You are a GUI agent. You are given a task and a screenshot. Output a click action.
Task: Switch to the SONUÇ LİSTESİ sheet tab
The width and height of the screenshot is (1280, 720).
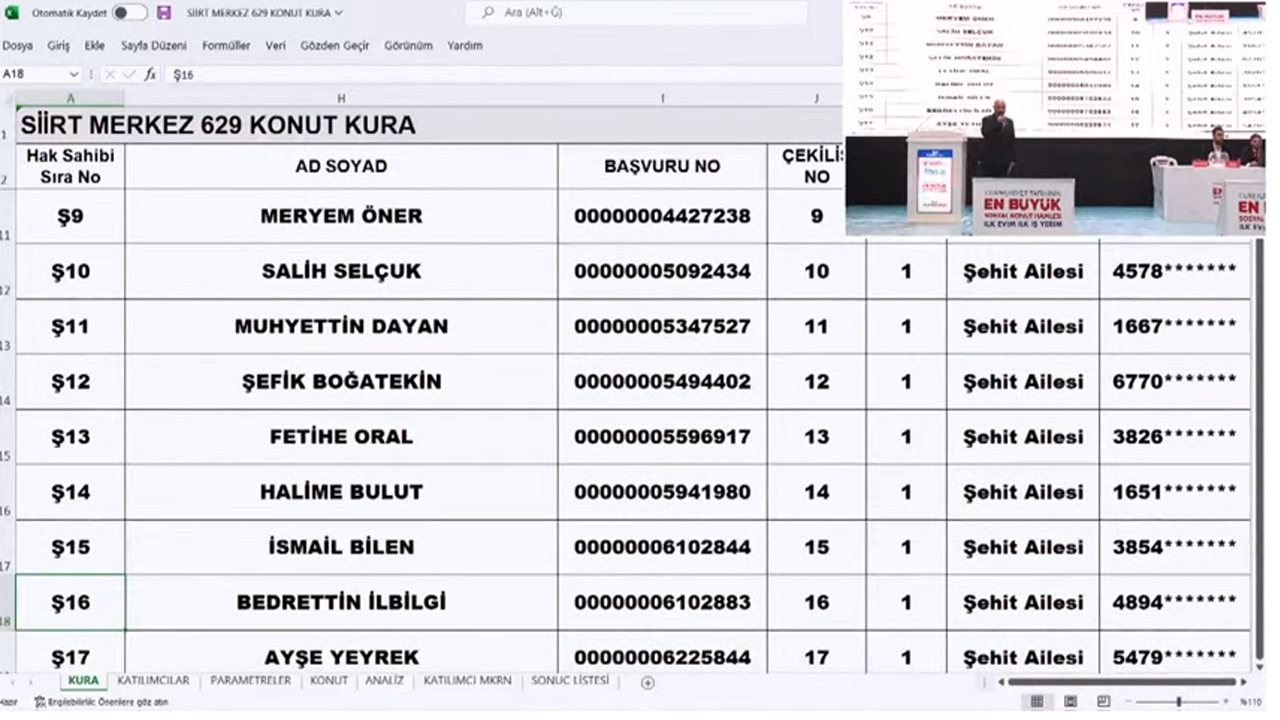[569, 680]
